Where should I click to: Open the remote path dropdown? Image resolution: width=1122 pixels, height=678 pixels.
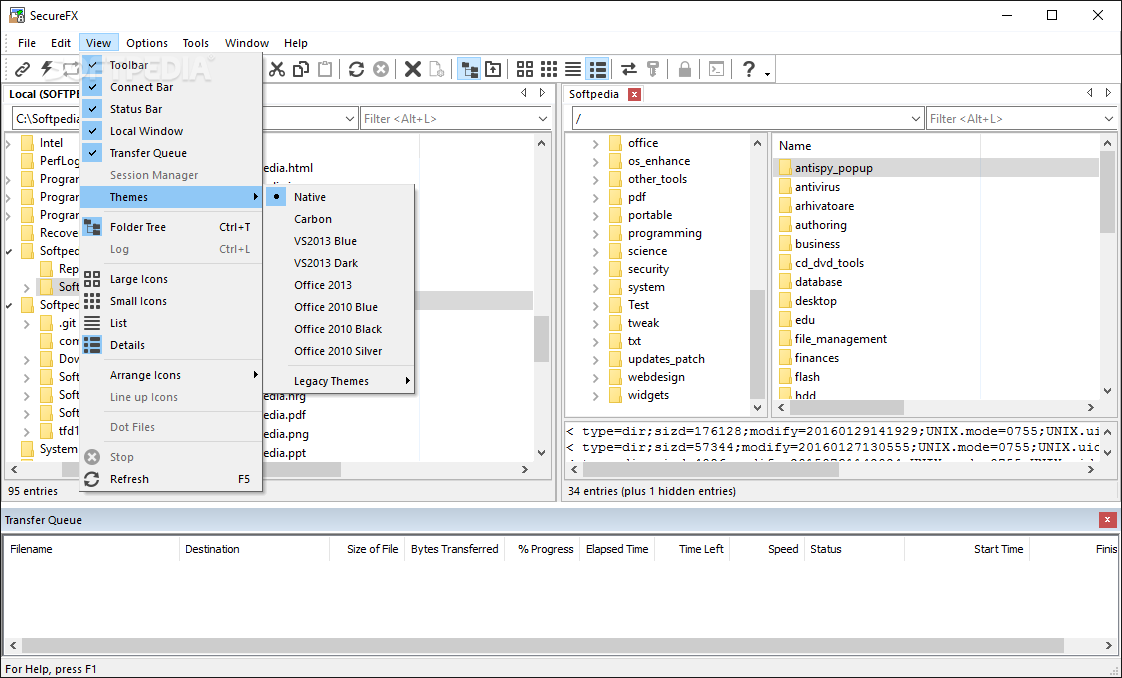pos(916,119)
